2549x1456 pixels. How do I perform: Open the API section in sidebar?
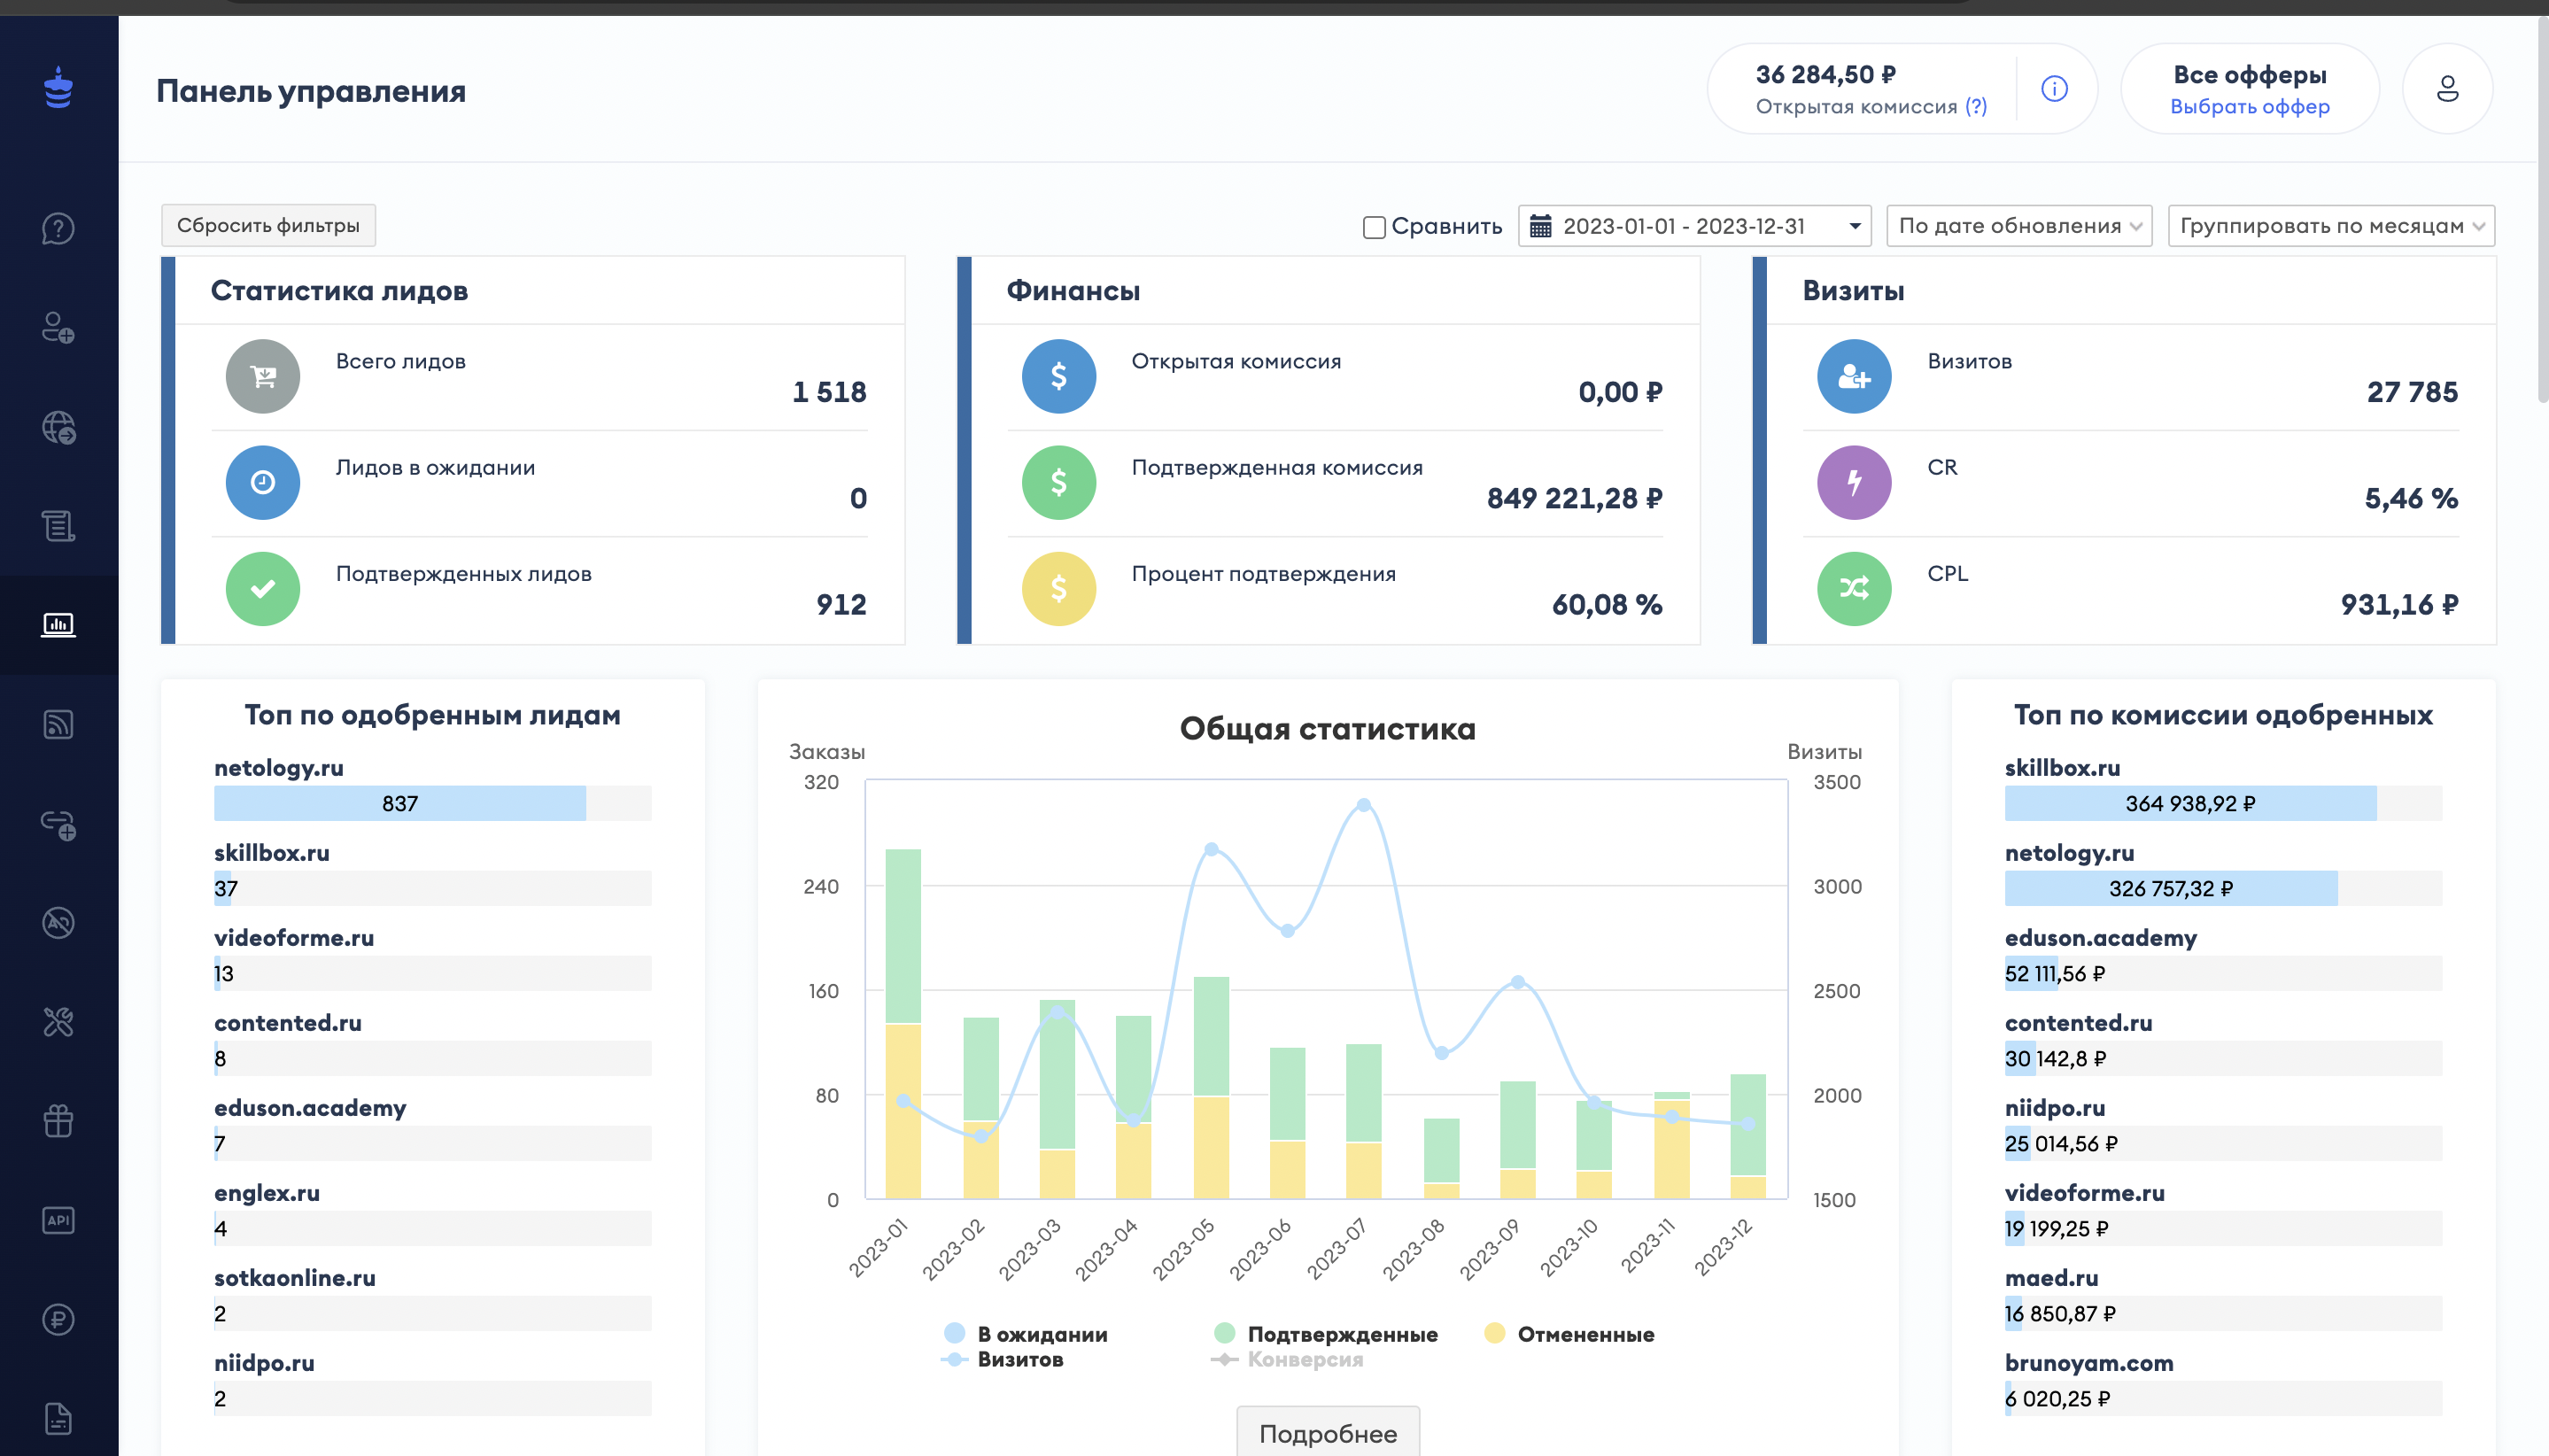point(58,1220)
